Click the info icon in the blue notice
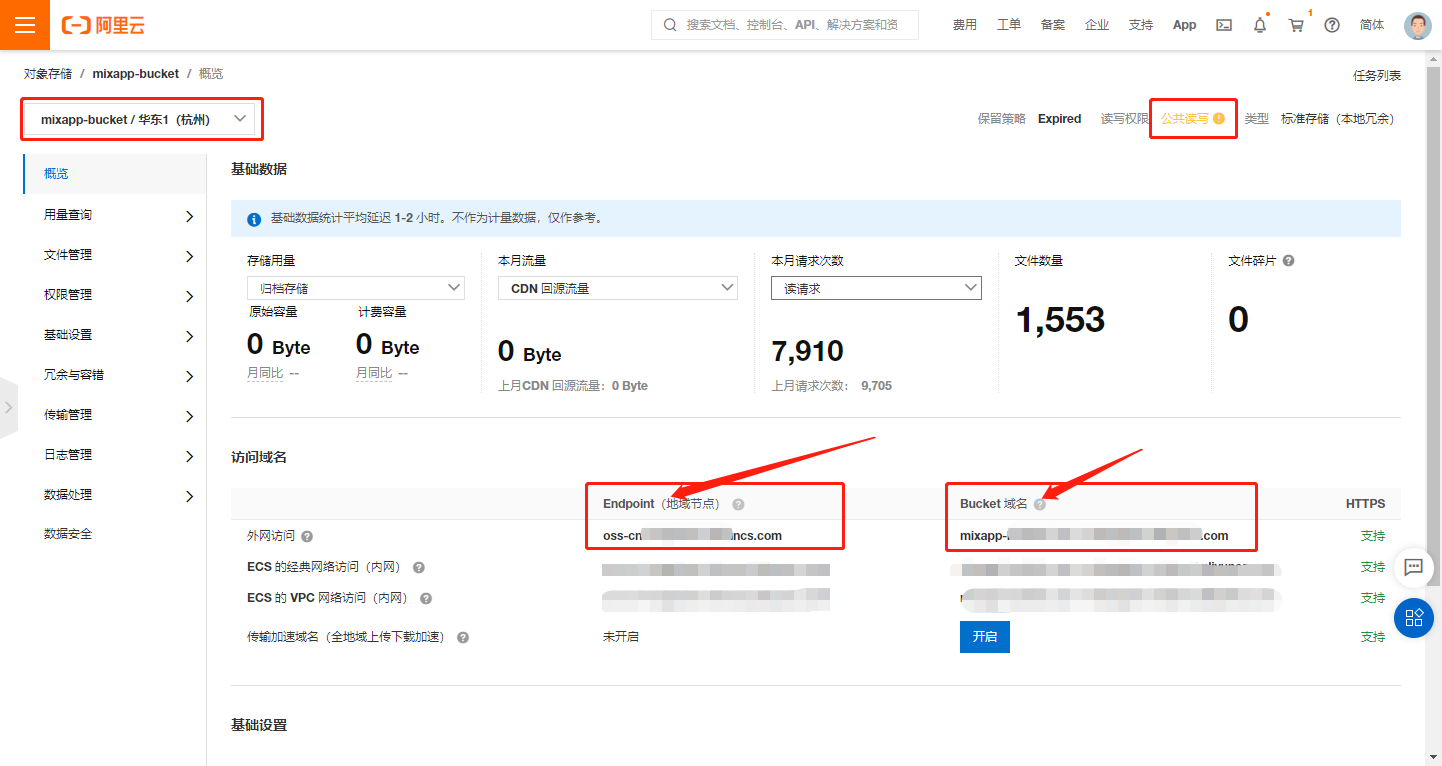Image resolution: width=1442 pixels, height=766 pixels. (x=254, y=219)
